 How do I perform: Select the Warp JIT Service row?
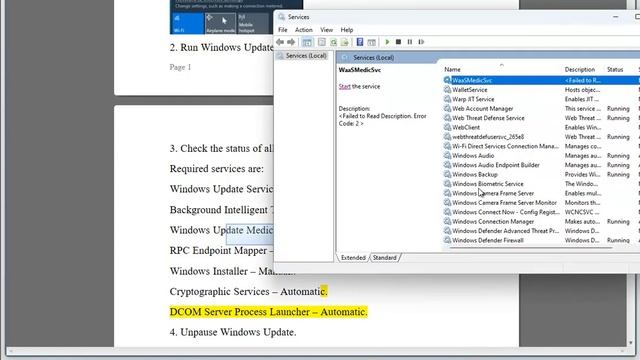tap(541, 99)
